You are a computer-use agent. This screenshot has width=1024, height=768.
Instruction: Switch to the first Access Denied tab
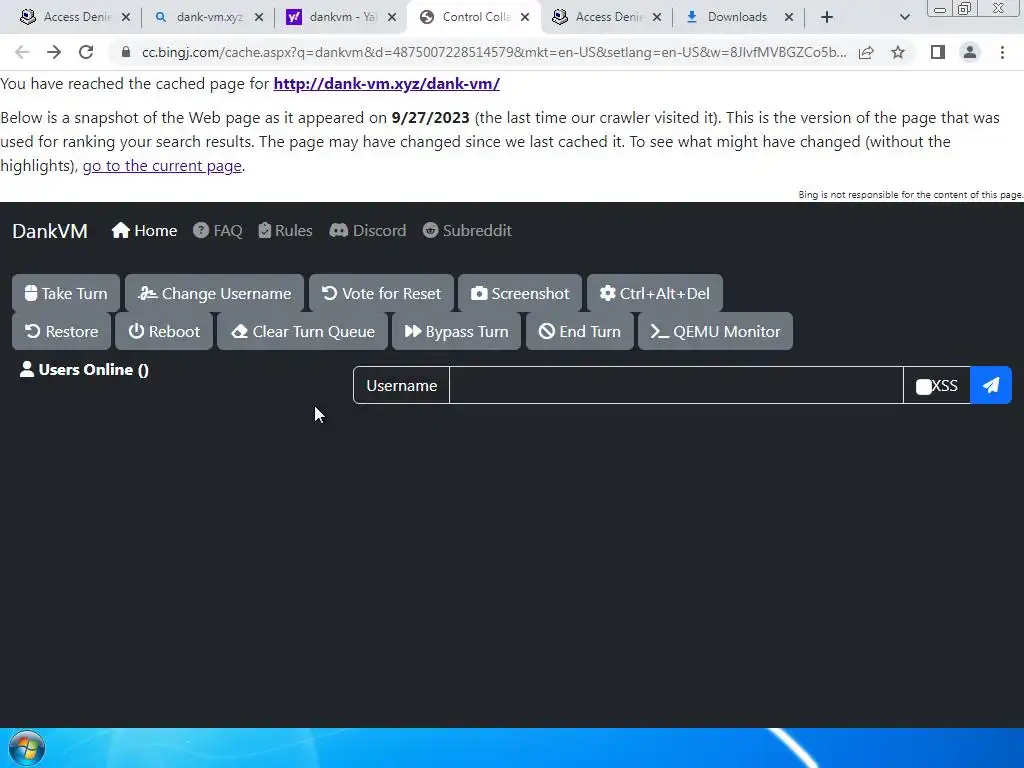point(74,17)
